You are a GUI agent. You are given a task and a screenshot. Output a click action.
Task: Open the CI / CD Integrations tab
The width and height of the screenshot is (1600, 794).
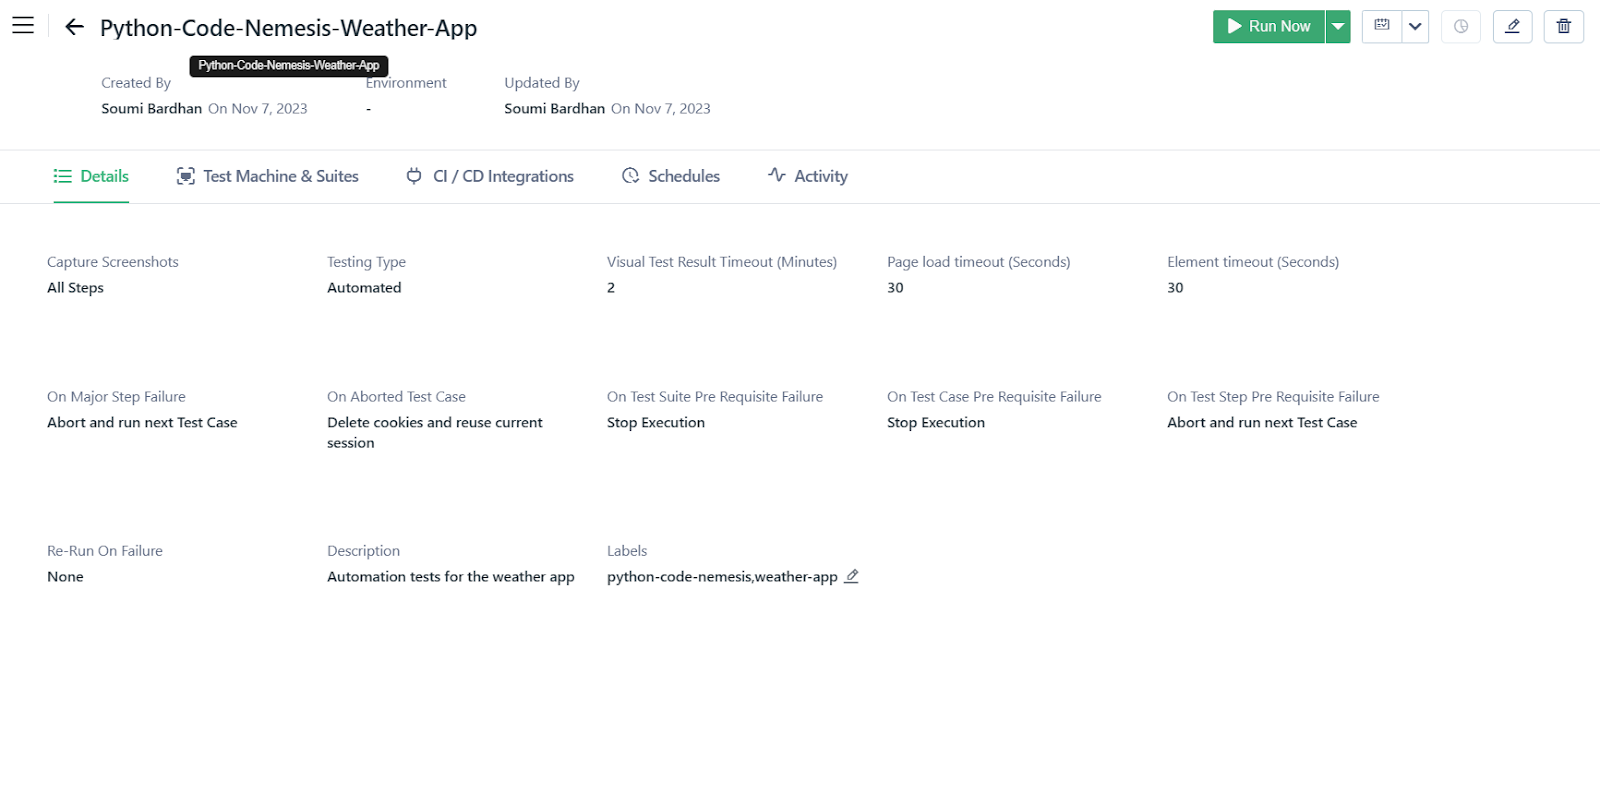tap(490, 176)
